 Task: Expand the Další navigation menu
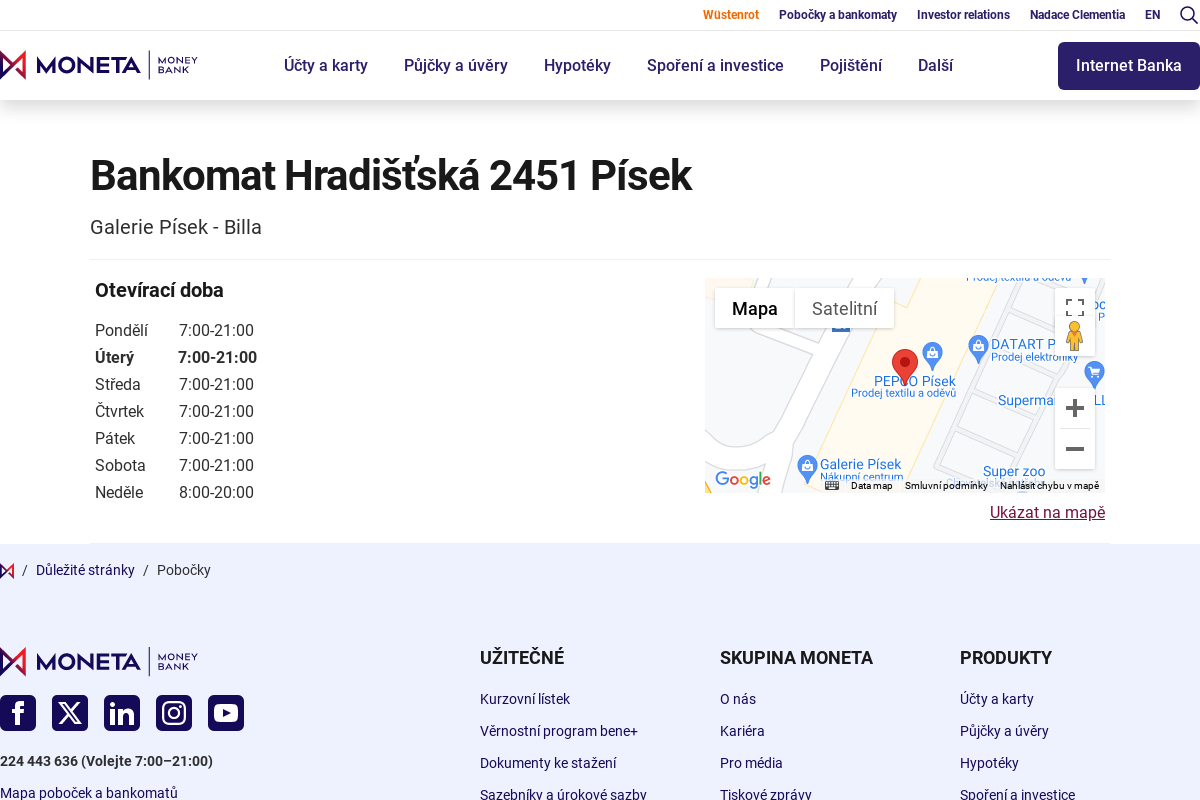935,66
